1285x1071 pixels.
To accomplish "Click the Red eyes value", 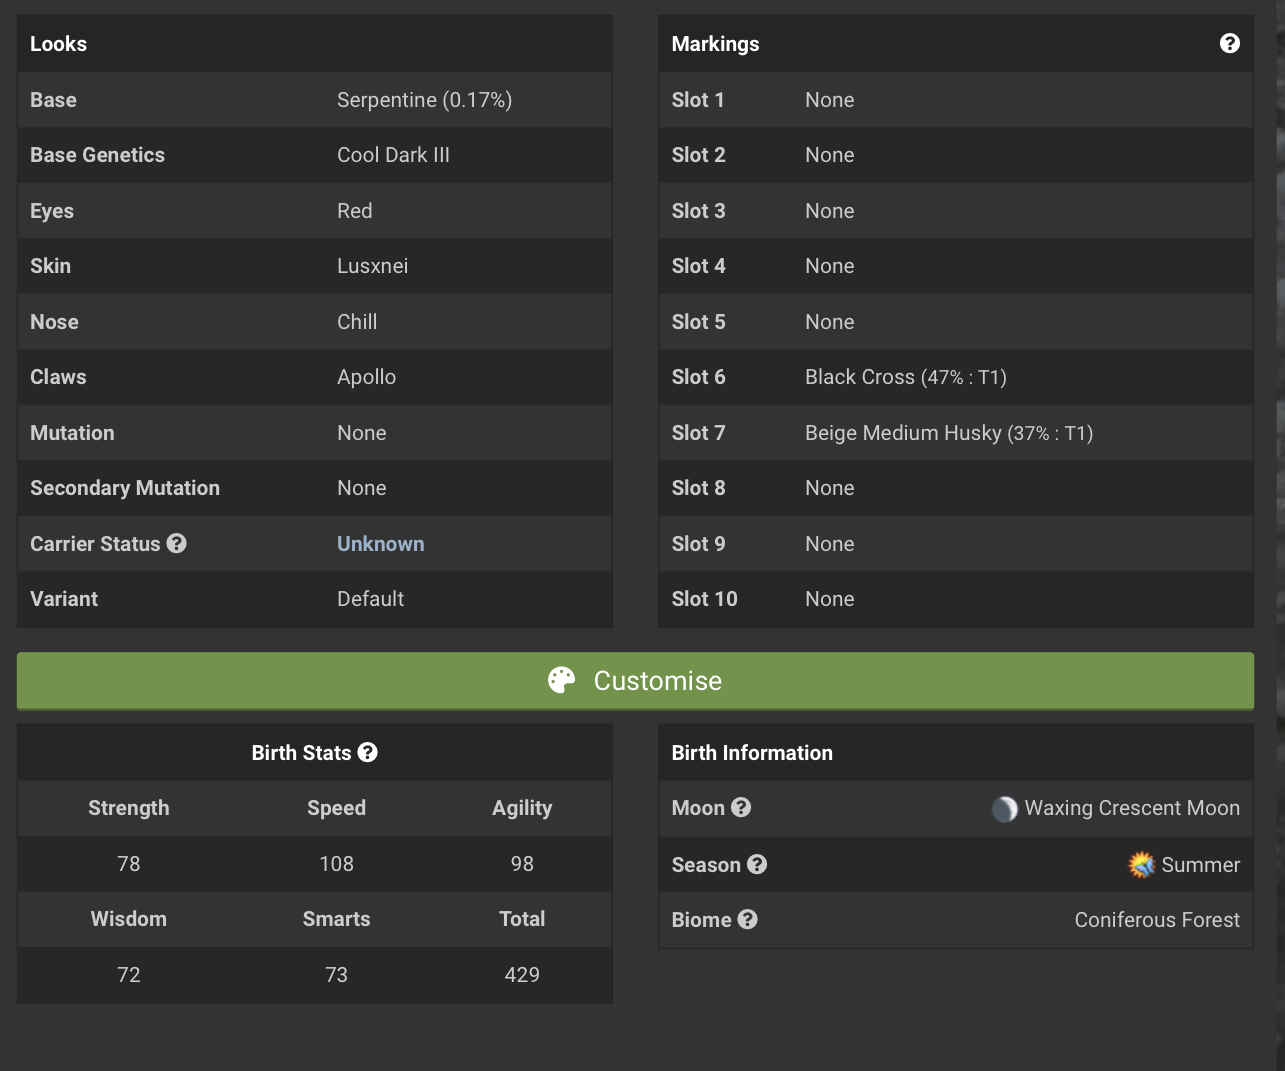I will (x=355, y=211).
